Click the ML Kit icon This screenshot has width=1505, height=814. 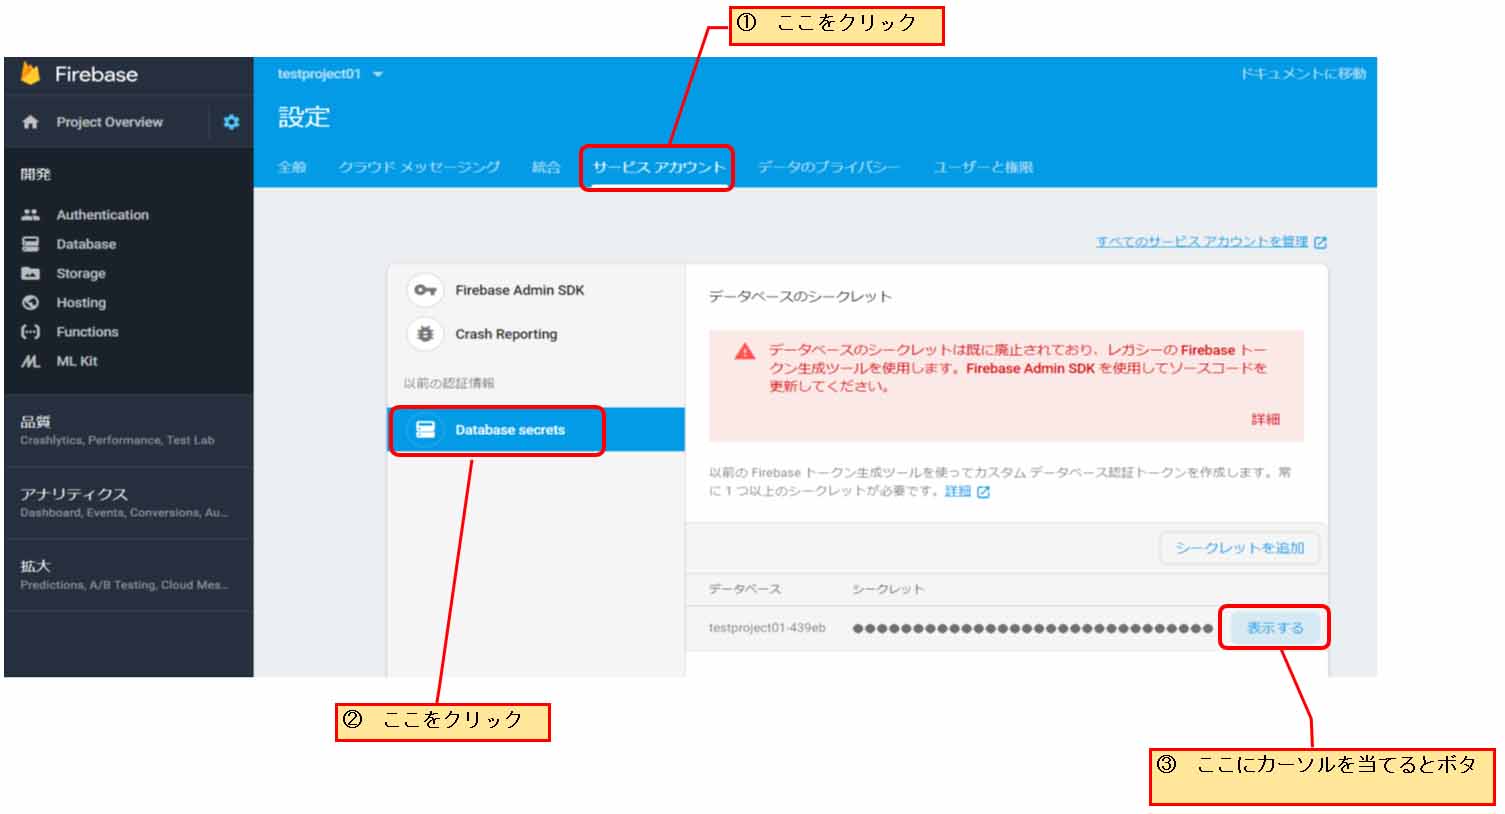31,361
